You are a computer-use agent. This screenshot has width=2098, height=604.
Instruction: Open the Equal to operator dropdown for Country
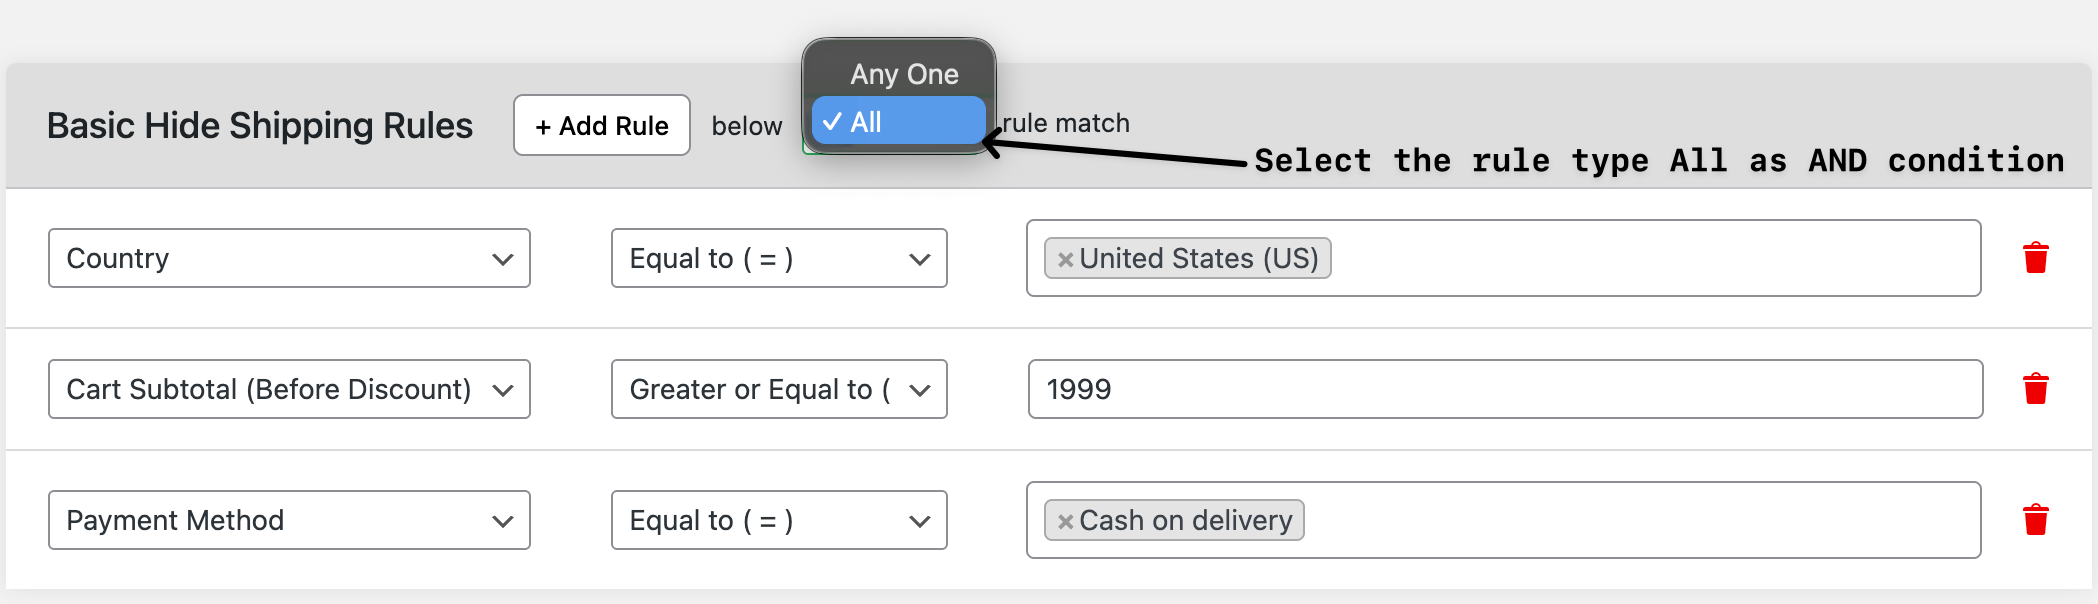point(779,258)
